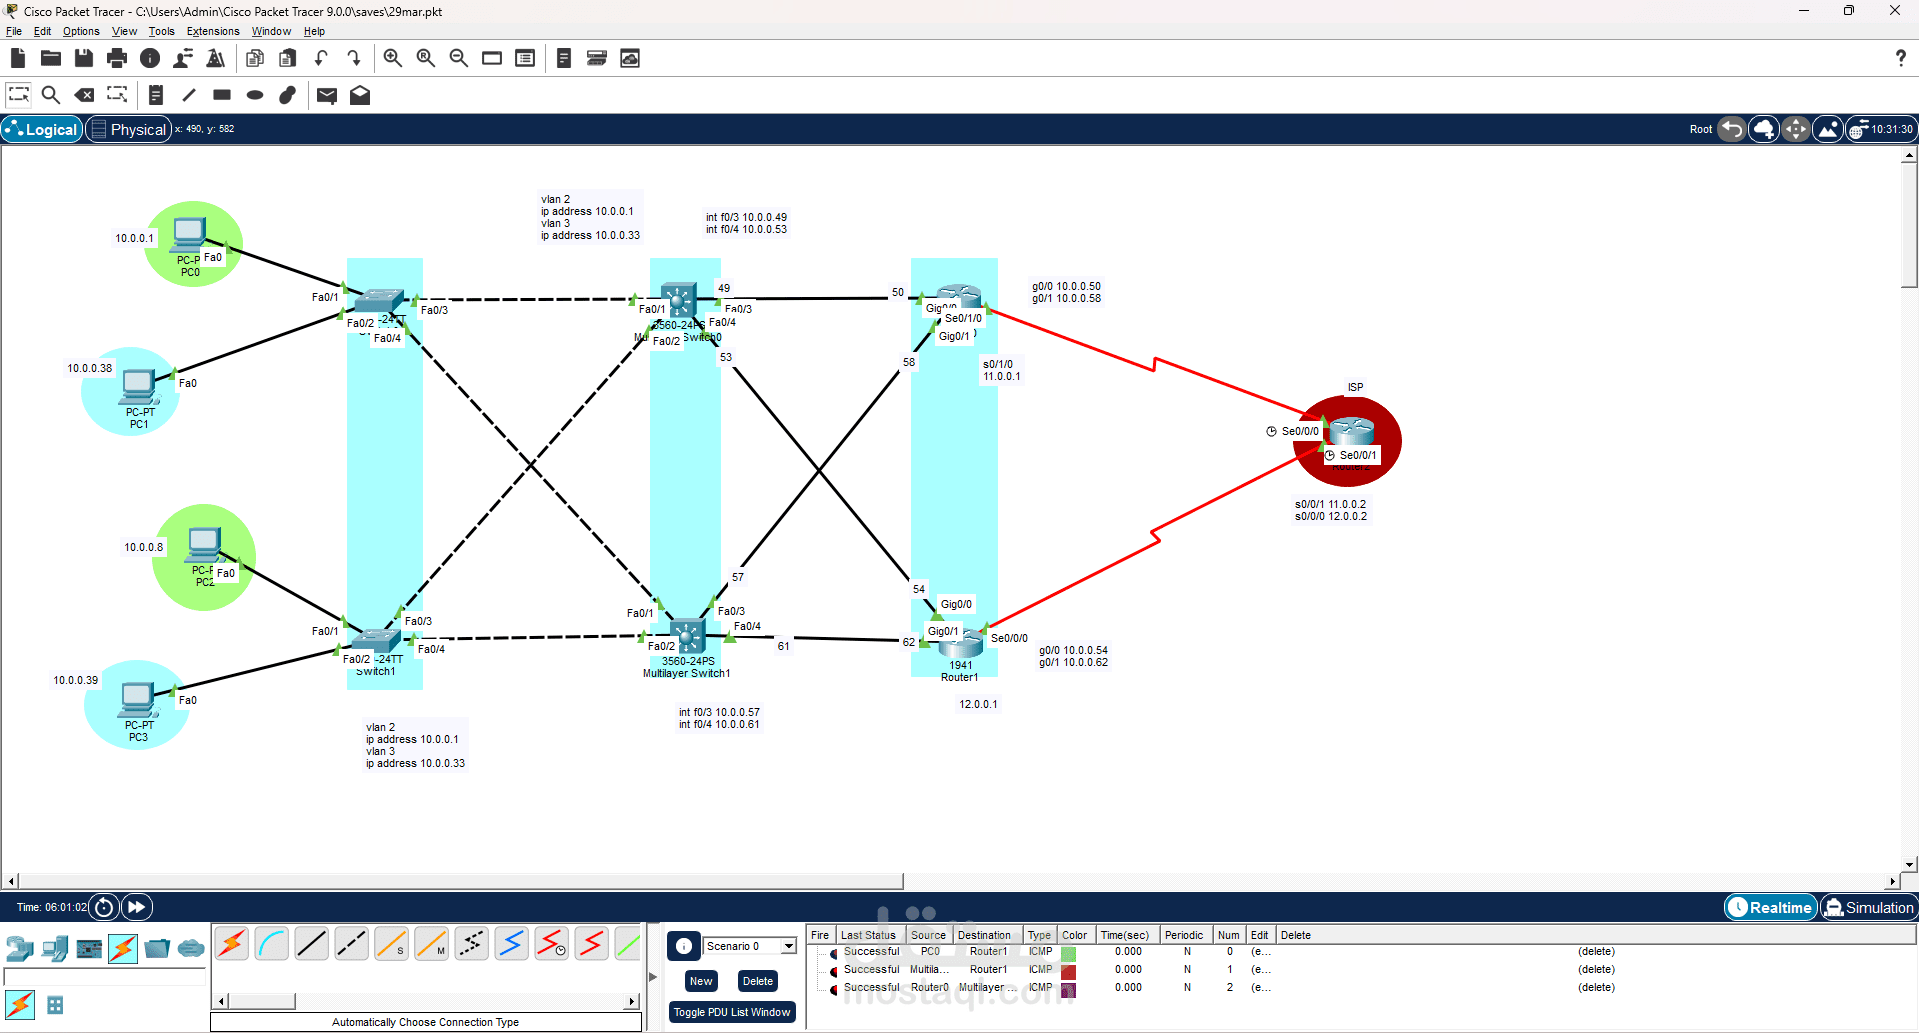Open the User Profile icon
The width and height of the screenshot is (1919, 1033).
(183, 58)
